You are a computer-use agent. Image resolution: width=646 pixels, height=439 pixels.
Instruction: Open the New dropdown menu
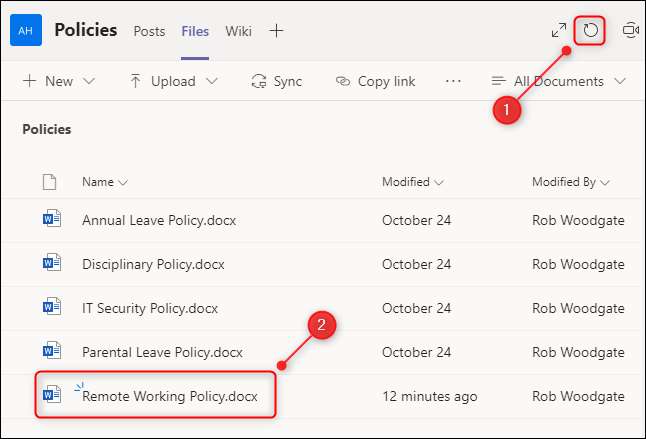(59, 81)
